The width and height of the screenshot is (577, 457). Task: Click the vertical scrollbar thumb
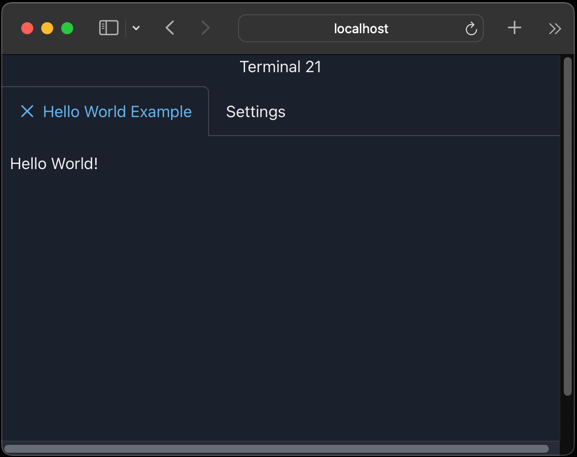568,226
